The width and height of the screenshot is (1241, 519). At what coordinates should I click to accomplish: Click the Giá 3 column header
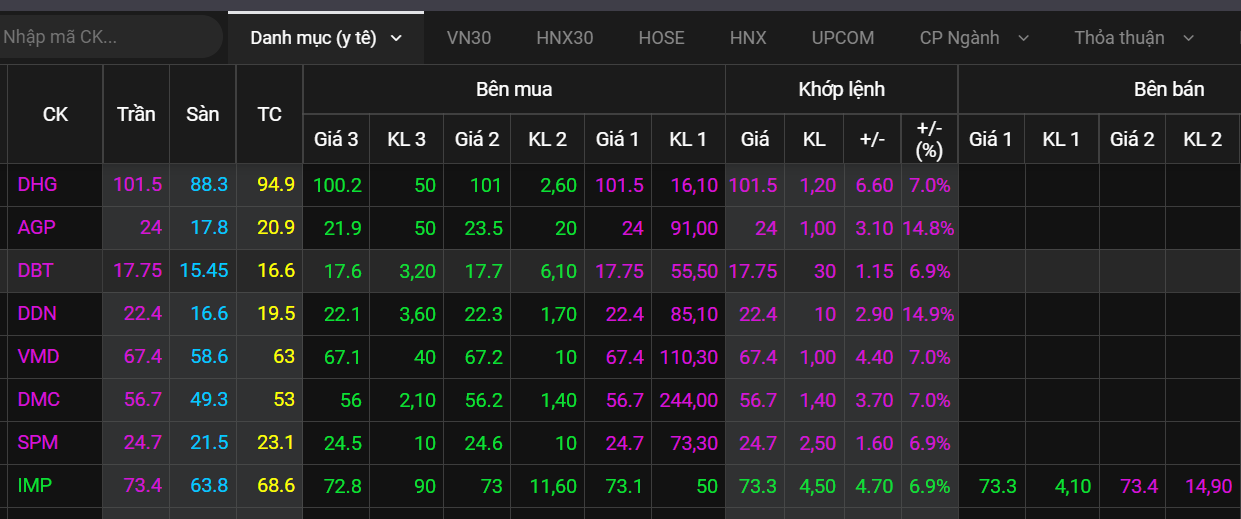click(x=336, y=139)
